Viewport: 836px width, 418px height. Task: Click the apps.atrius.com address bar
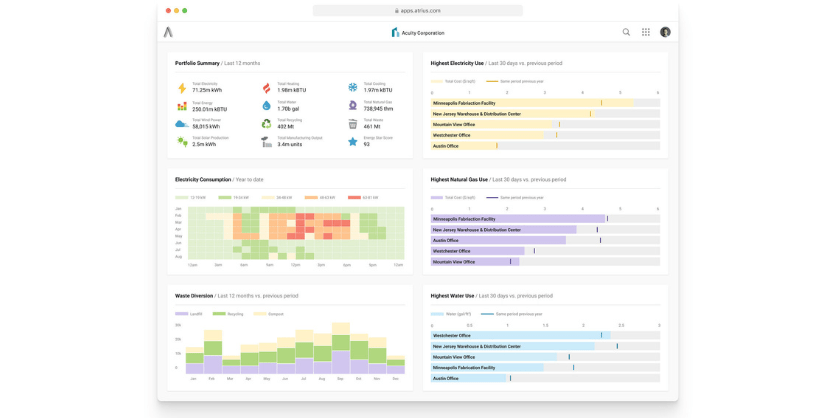(x=417, y=11)
